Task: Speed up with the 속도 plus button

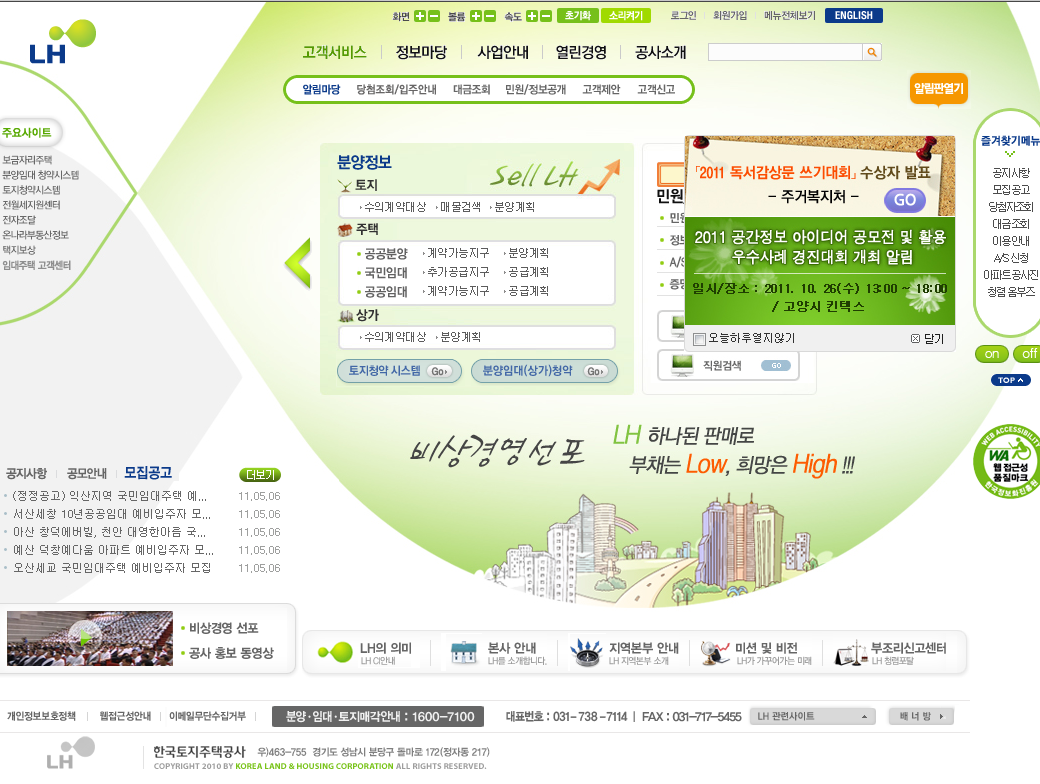Action: point(532,16)
